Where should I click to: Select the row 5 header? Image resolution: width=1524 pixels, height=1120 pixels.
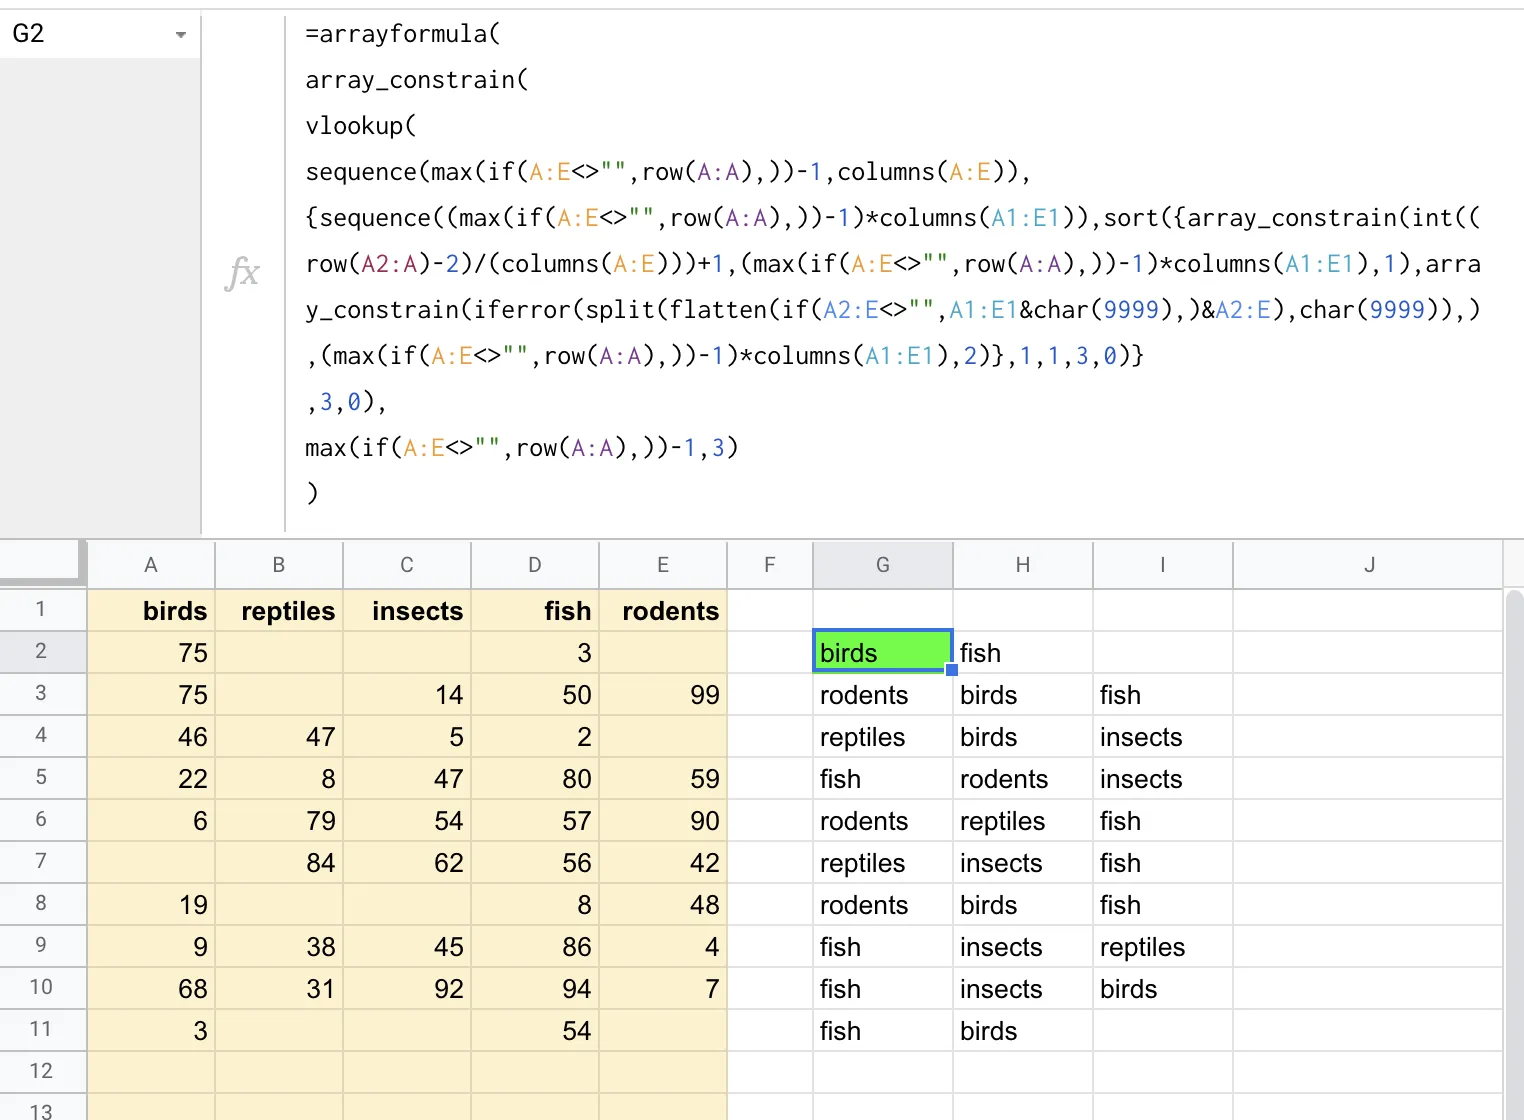41,777
